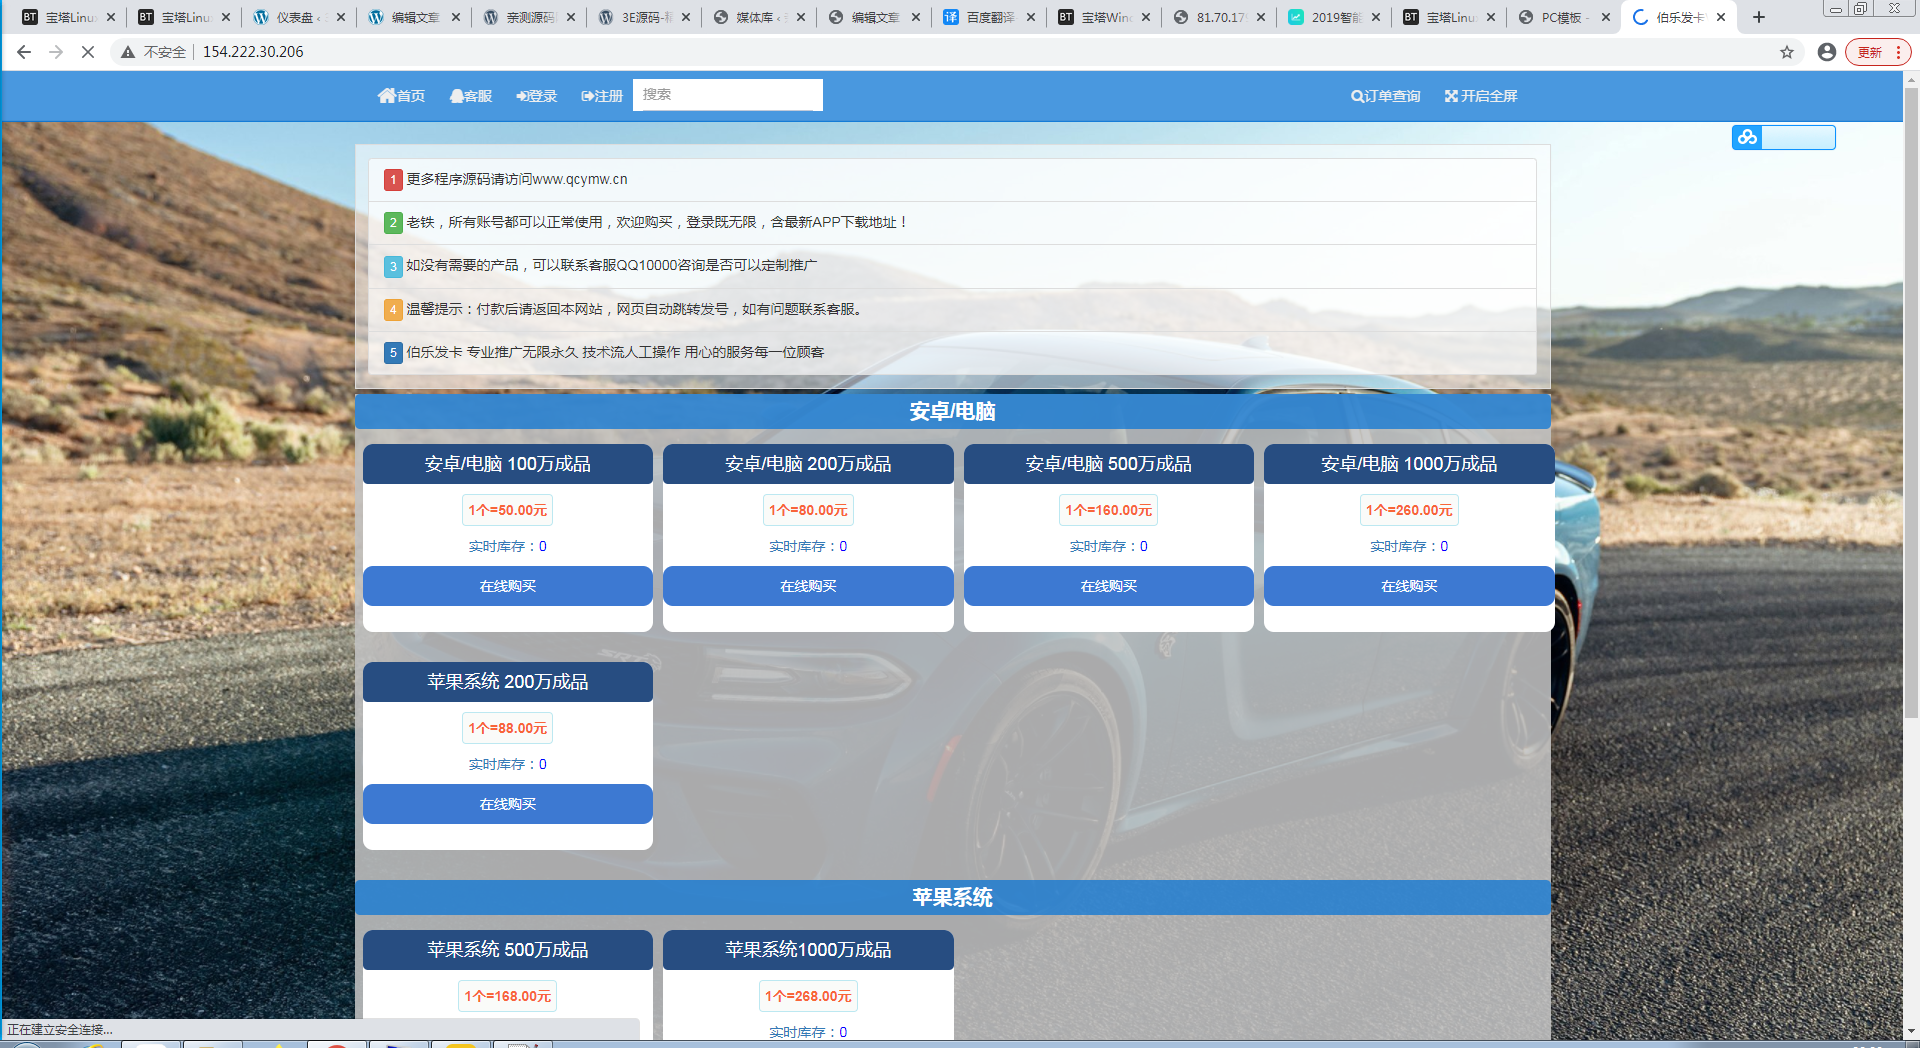Open the 注册 register link
This screenshot has height=1048, width=1920.
pos(602,96)
